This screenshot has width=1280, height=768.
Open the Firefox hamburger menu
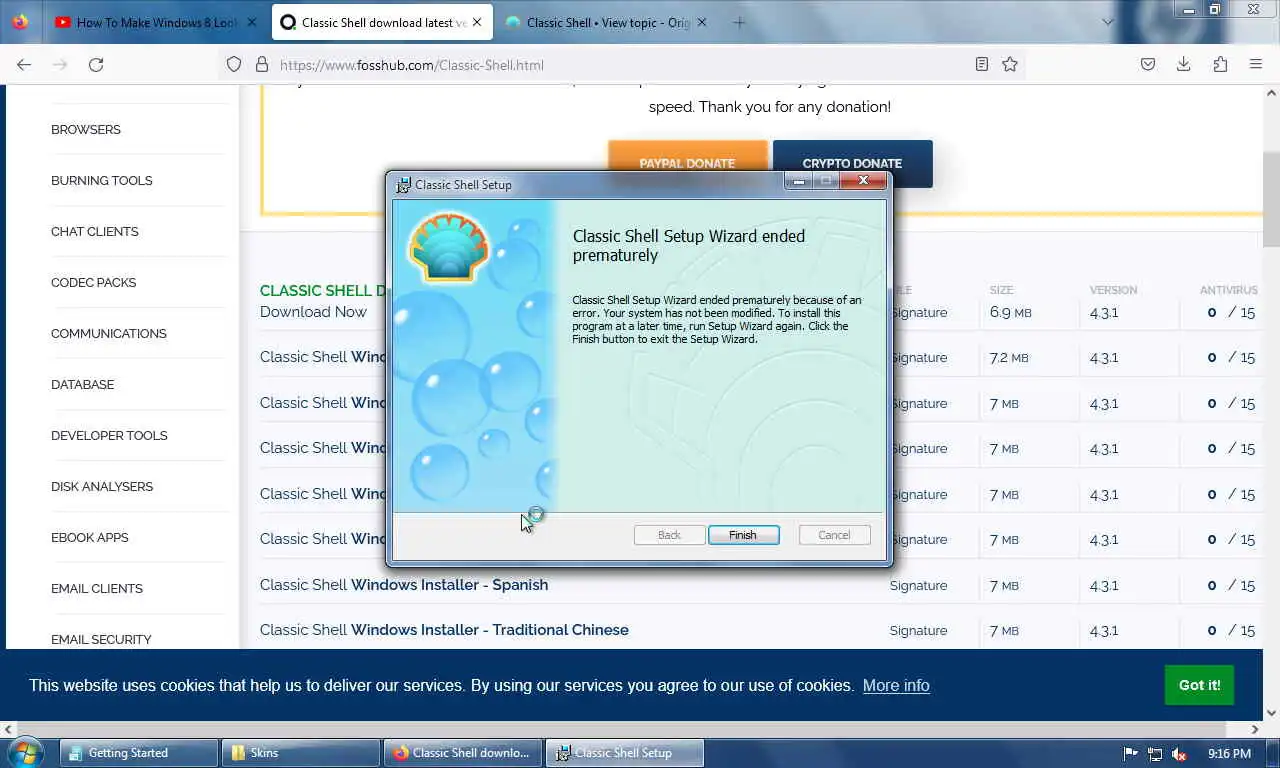[1256, 64]
